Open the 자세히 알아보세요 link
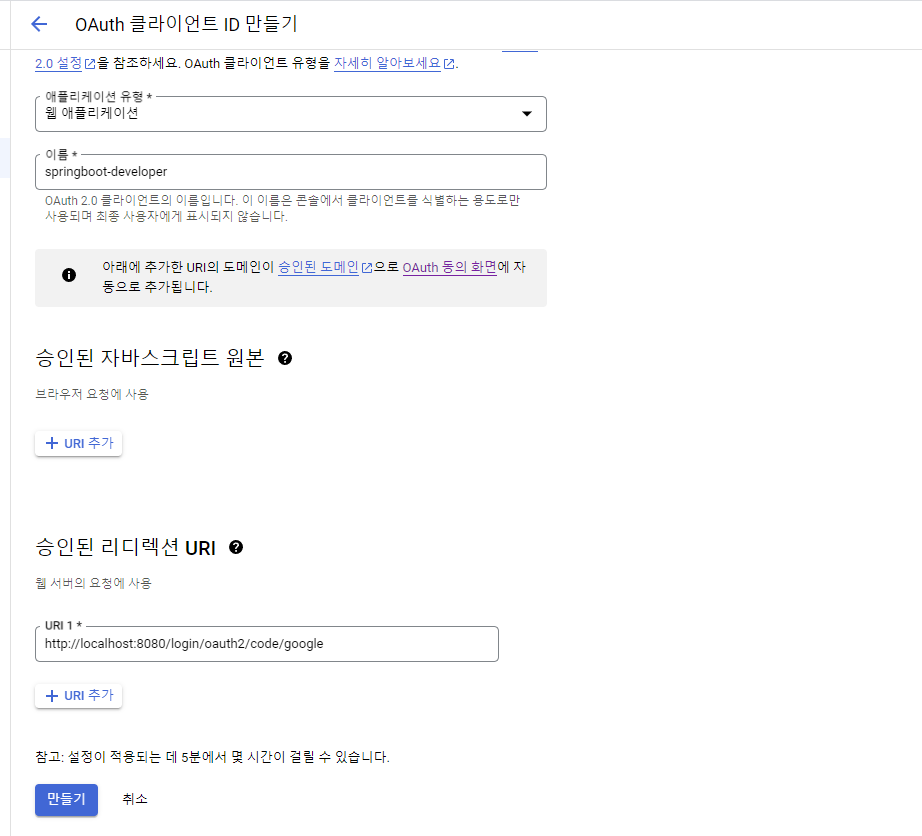 click(387, 63)
